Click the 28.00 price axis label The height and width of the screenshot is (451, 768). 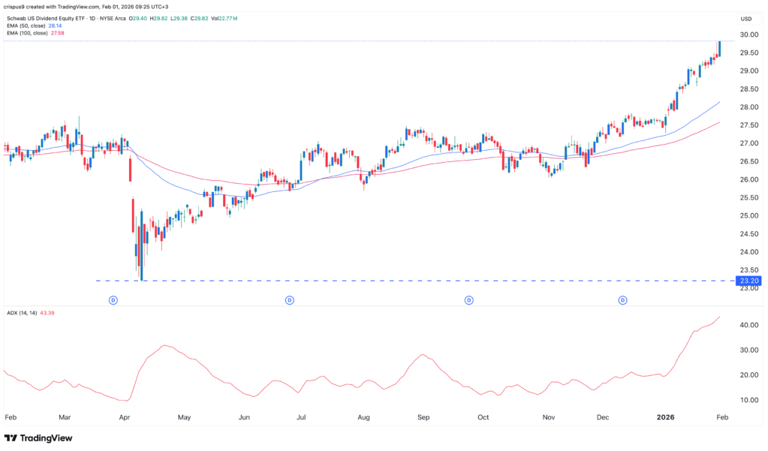[x=749, y=107]
